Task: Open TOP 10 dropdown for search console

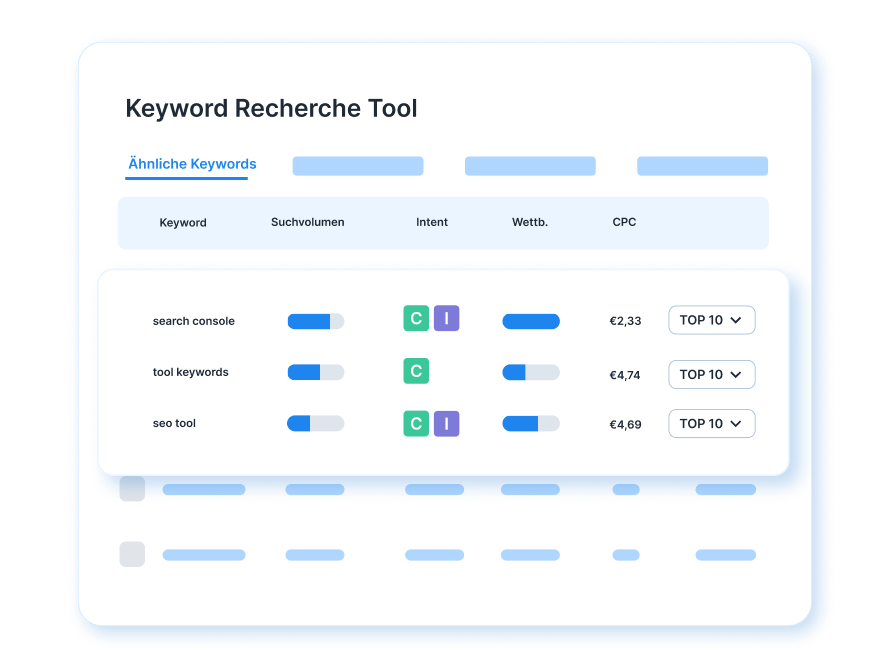Action: point(712,320)
